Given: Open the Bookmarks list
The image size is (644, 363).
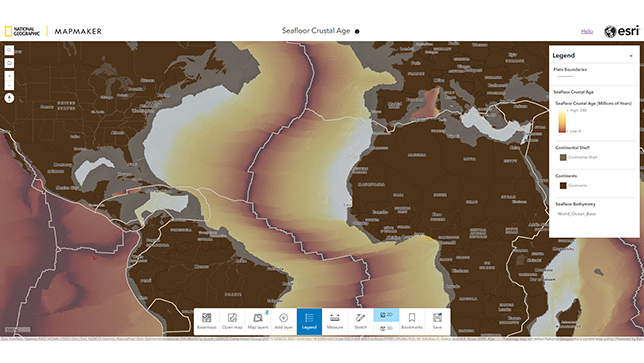Looking at the screenshot, I should (x=412, y=322).
